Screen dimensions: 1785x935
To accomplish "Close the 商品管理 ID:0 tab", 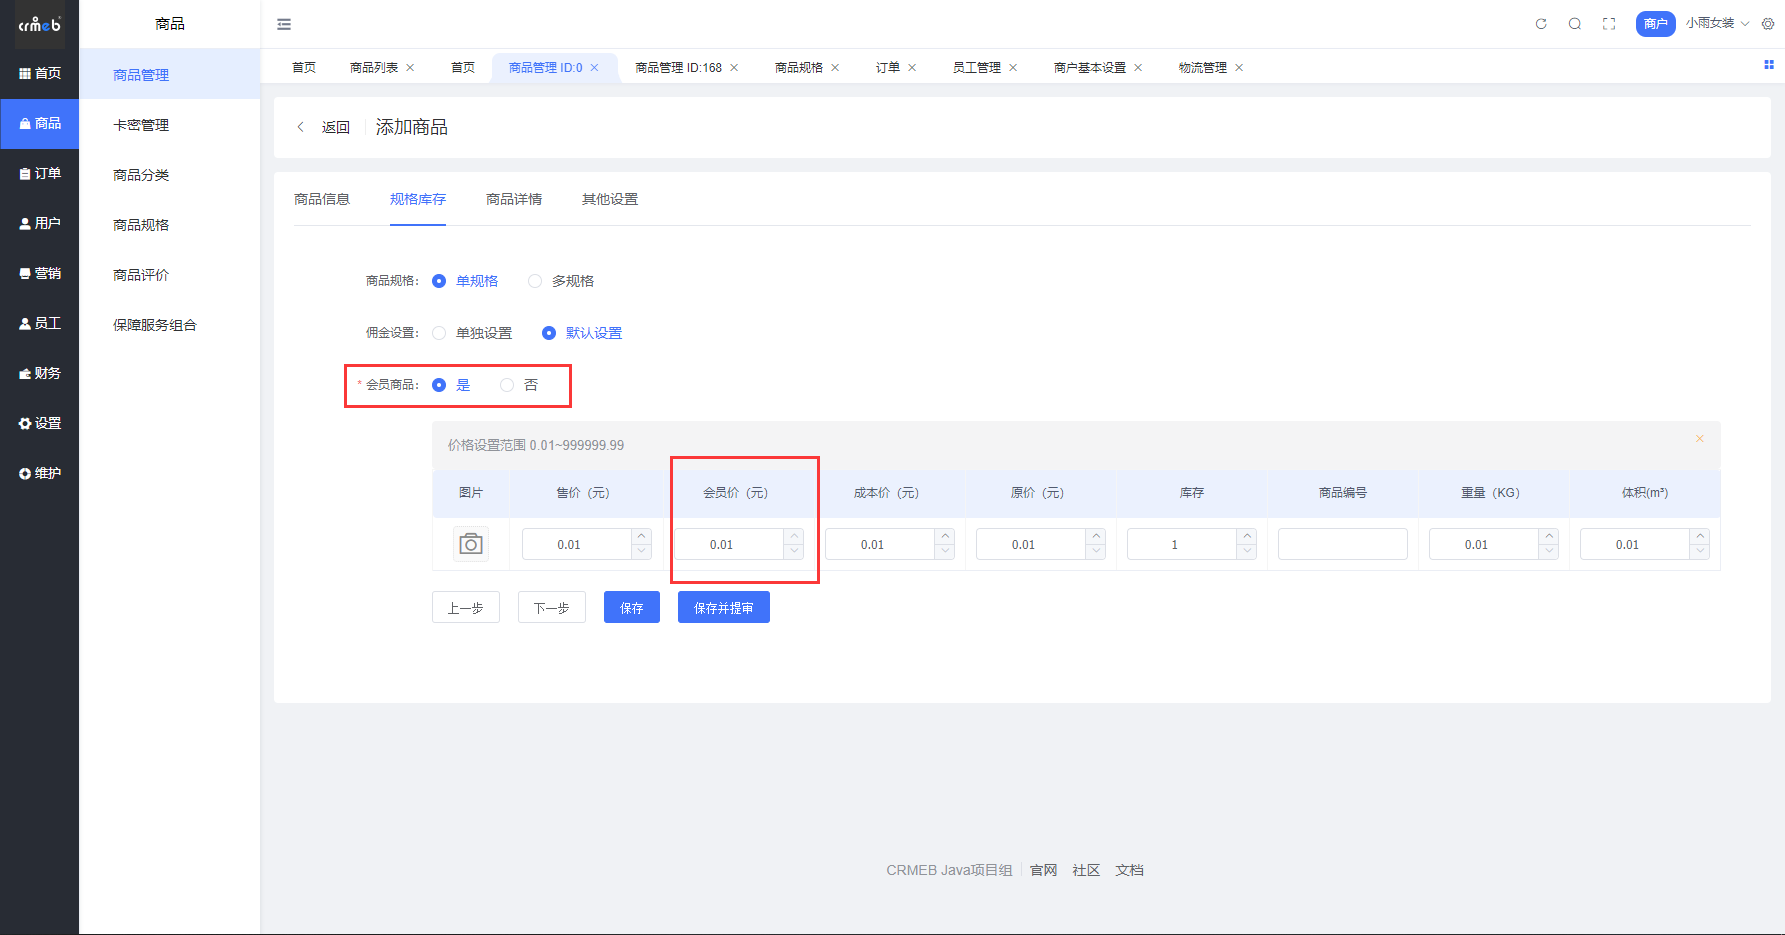I will pos(594,68).
